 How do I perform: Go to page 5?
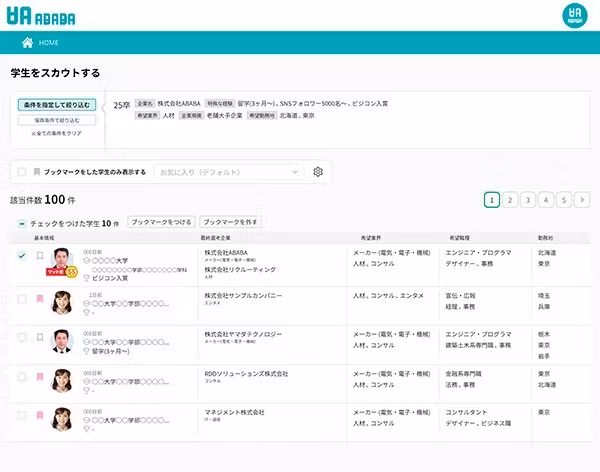click(564, 200)
